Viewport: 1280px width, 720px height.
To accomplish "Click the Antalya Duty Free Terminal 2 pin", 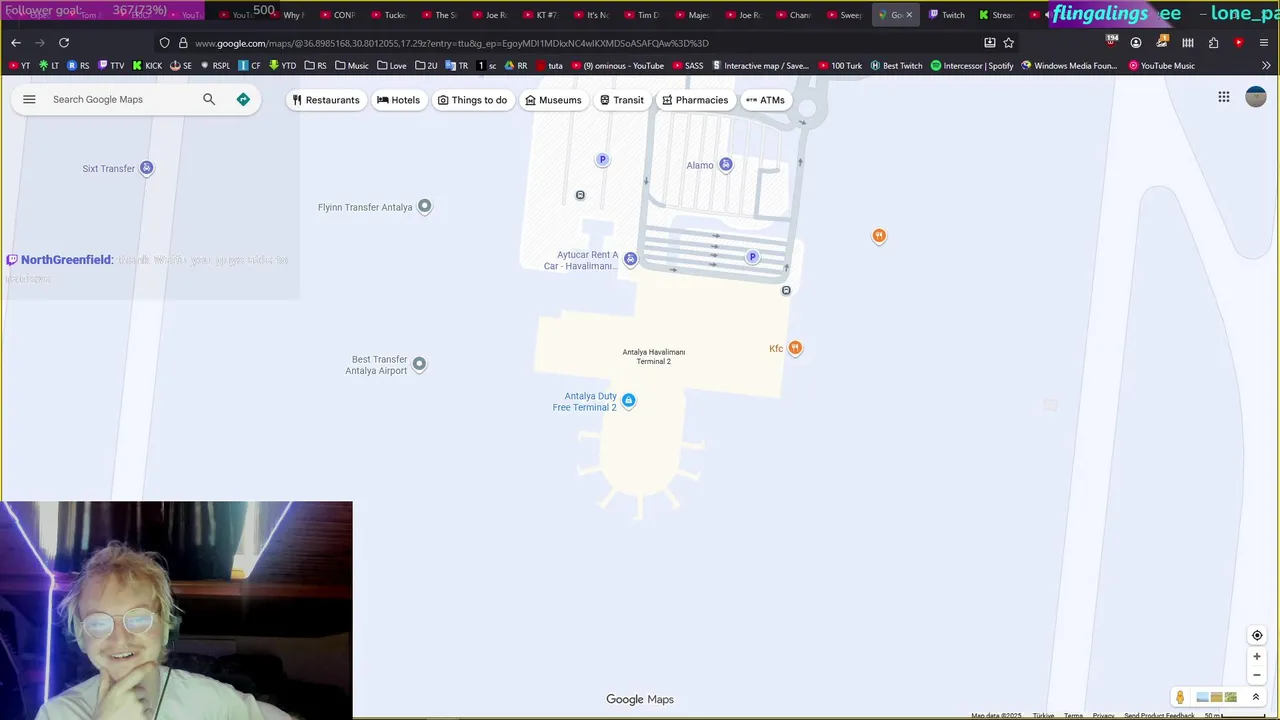I will click(x=628, y=401).
